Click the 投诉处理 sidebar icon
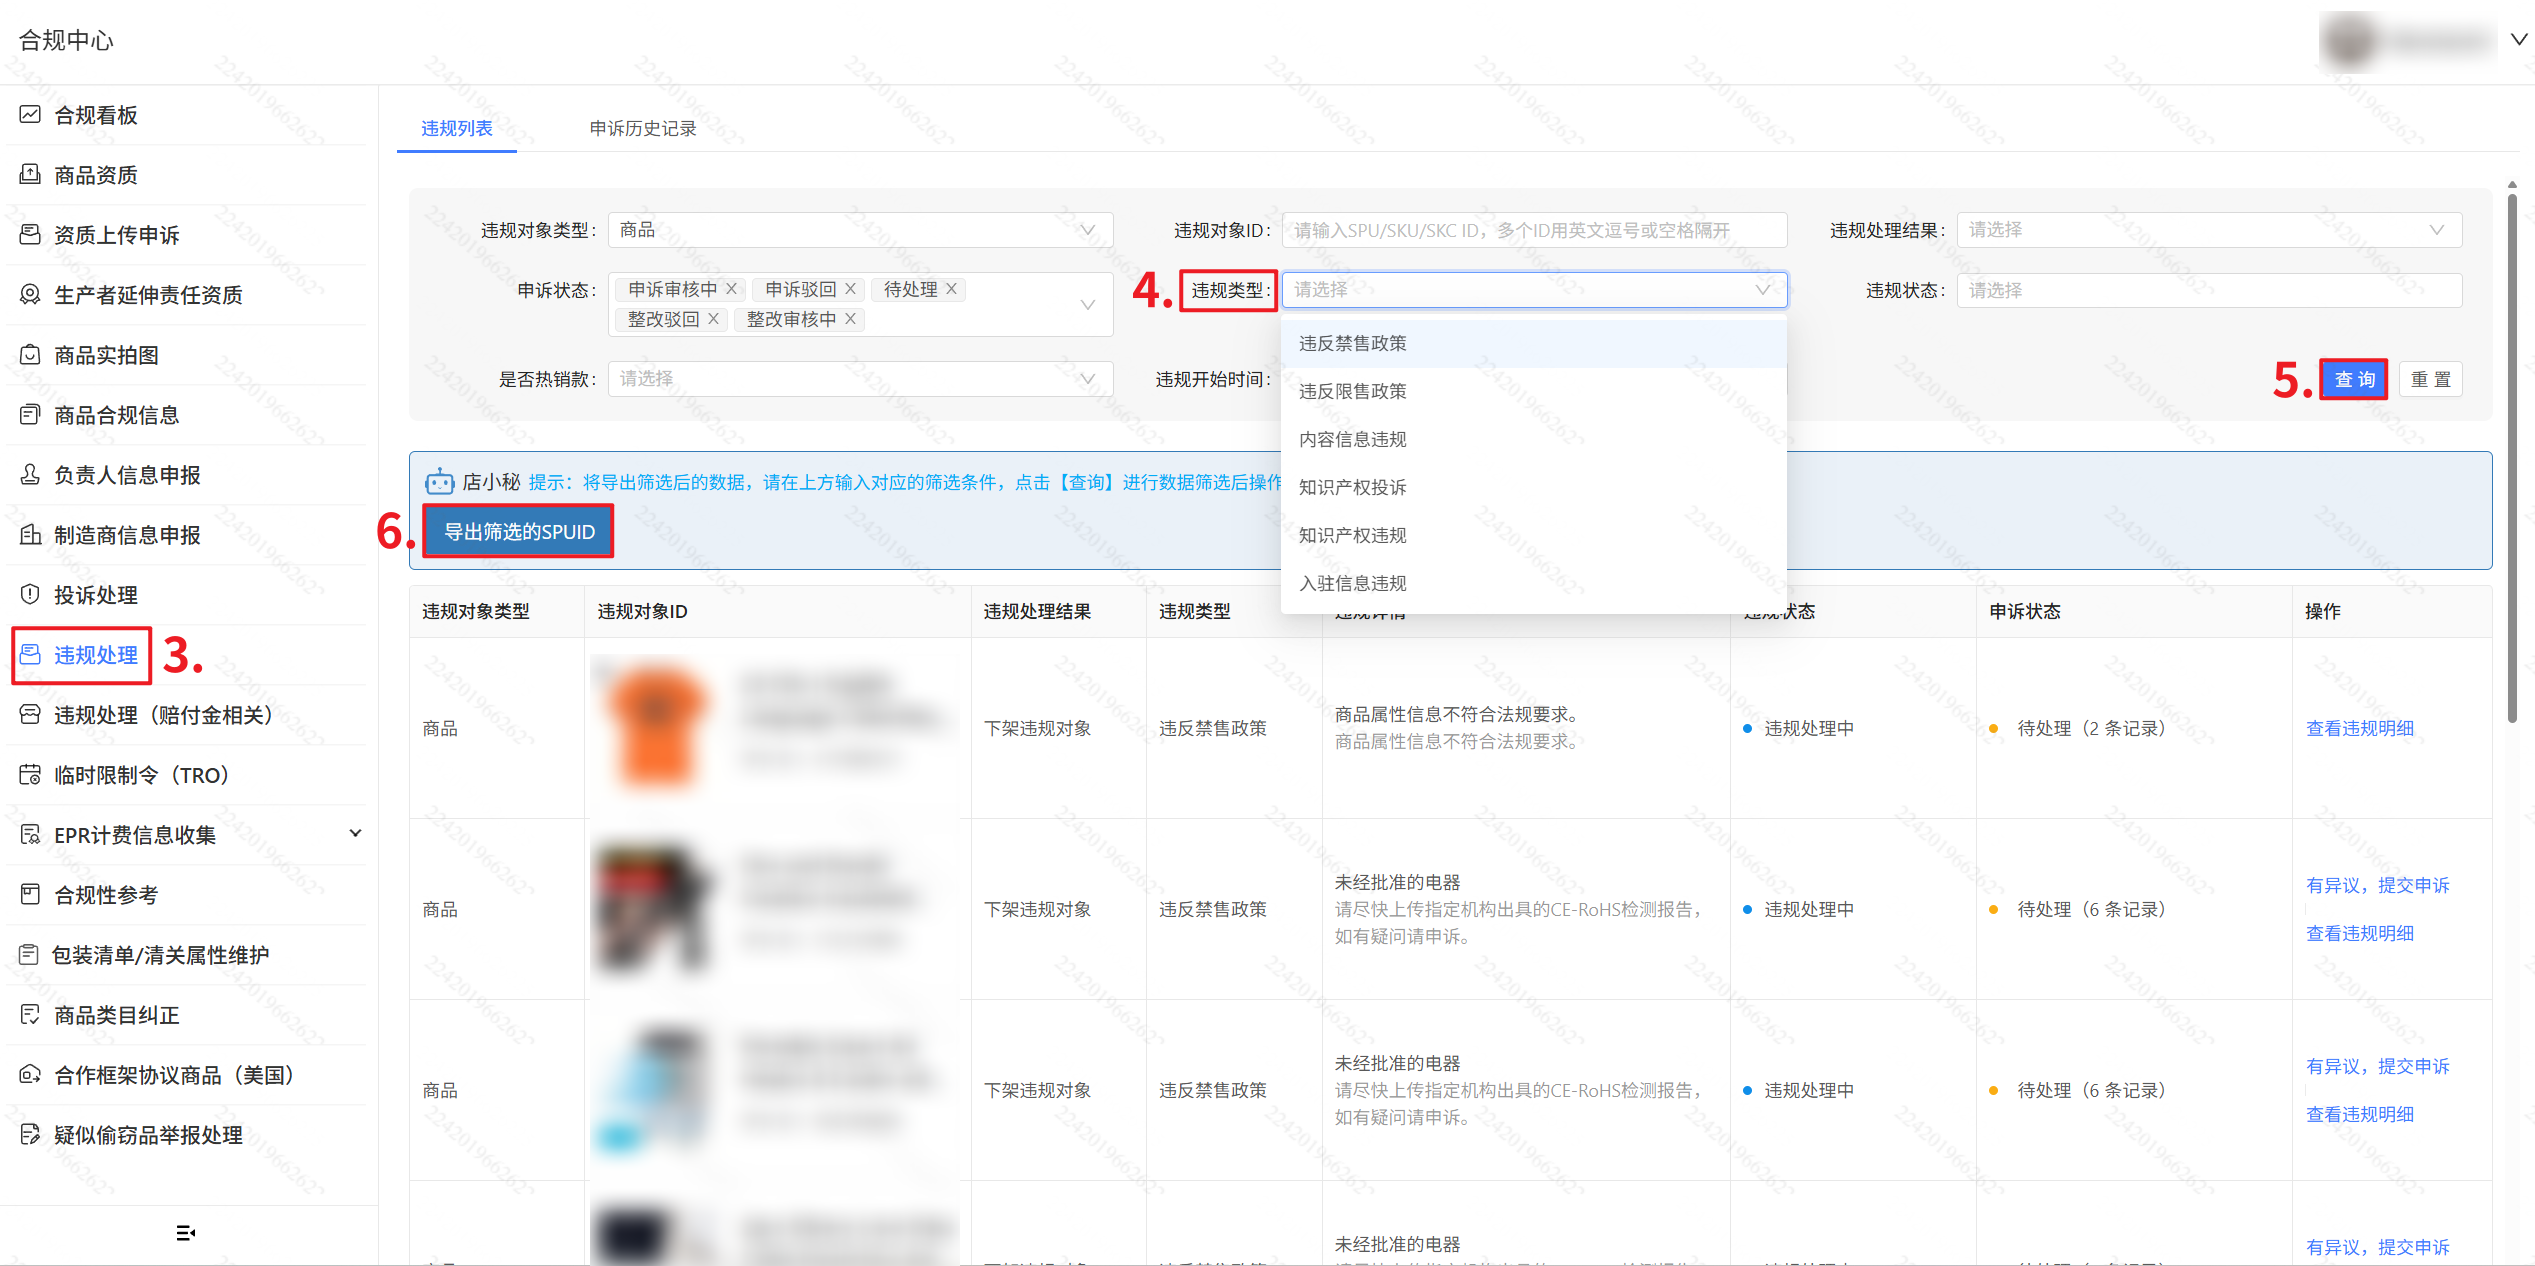 [x=30, y=594]
